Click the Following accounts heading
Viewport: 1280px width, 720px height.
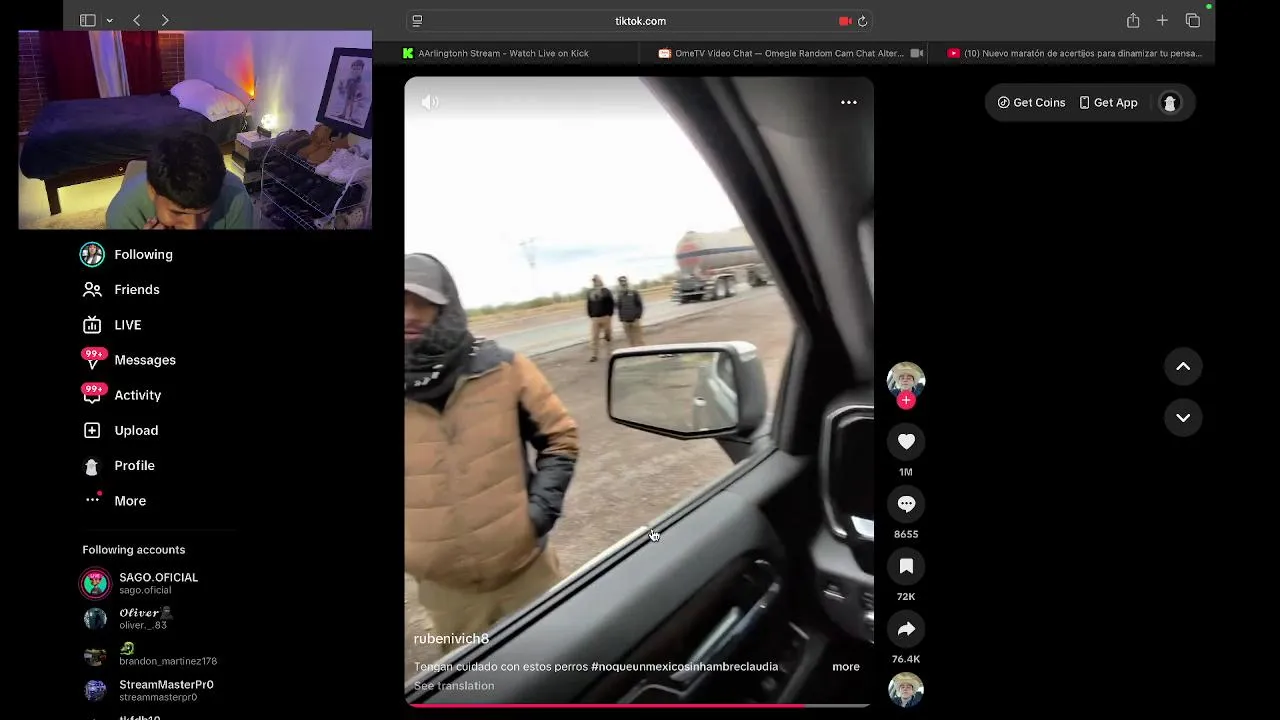click(133, 550)
